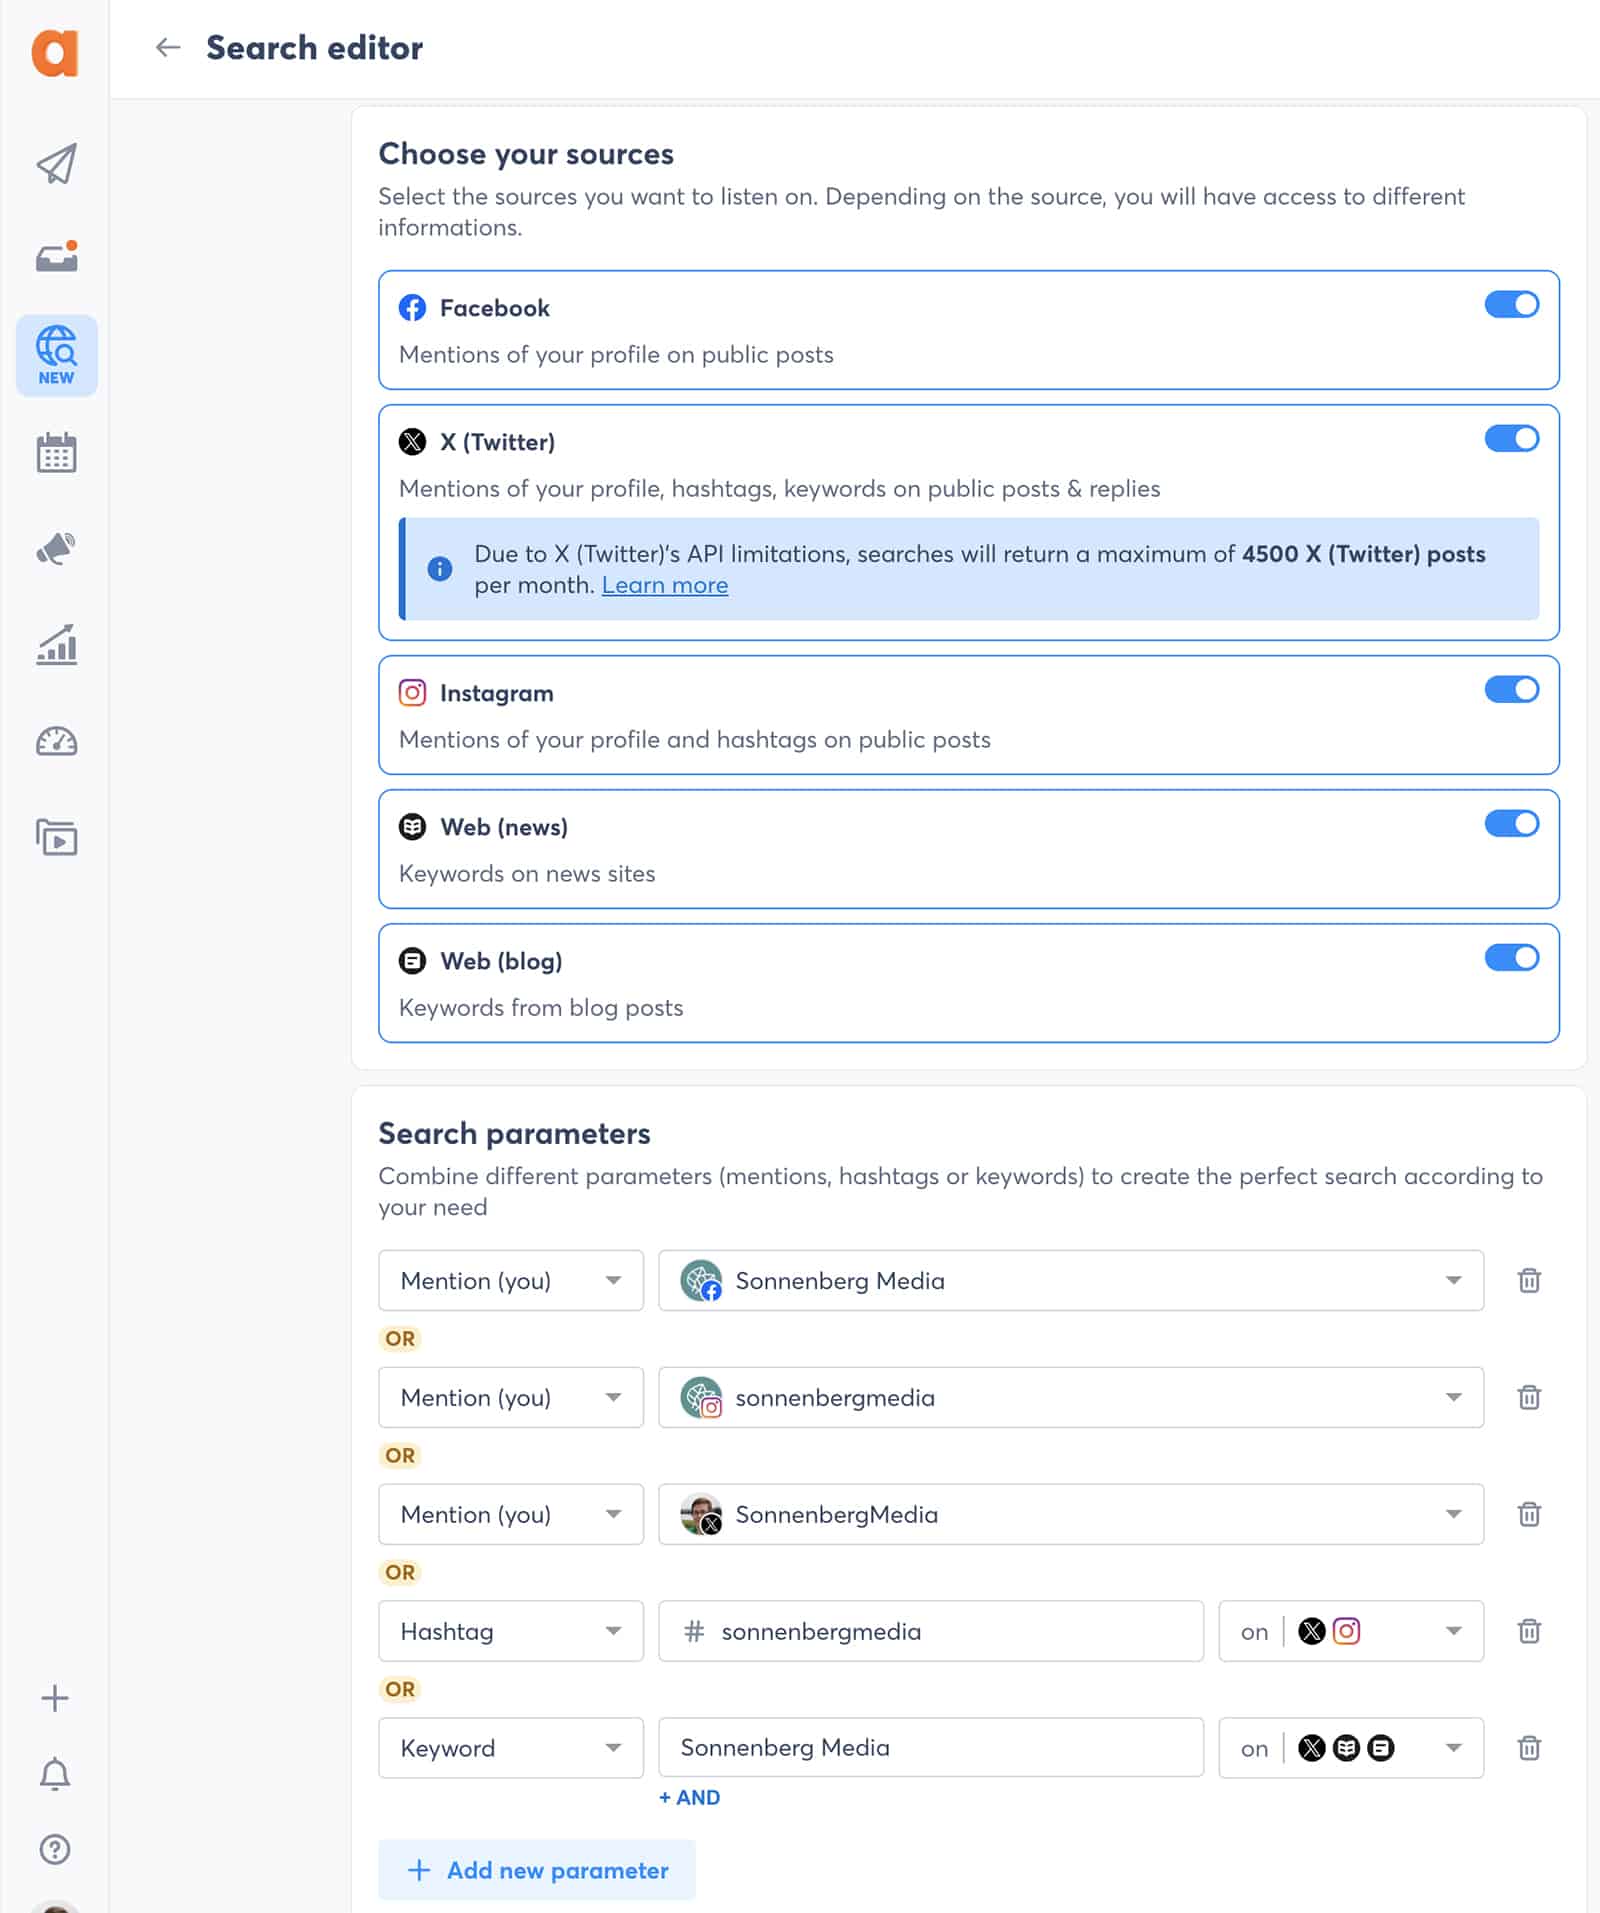Open the inbox tray icon with notification dot
The width and height of the screenshot is (1600, 1913).
coord(57,257)
